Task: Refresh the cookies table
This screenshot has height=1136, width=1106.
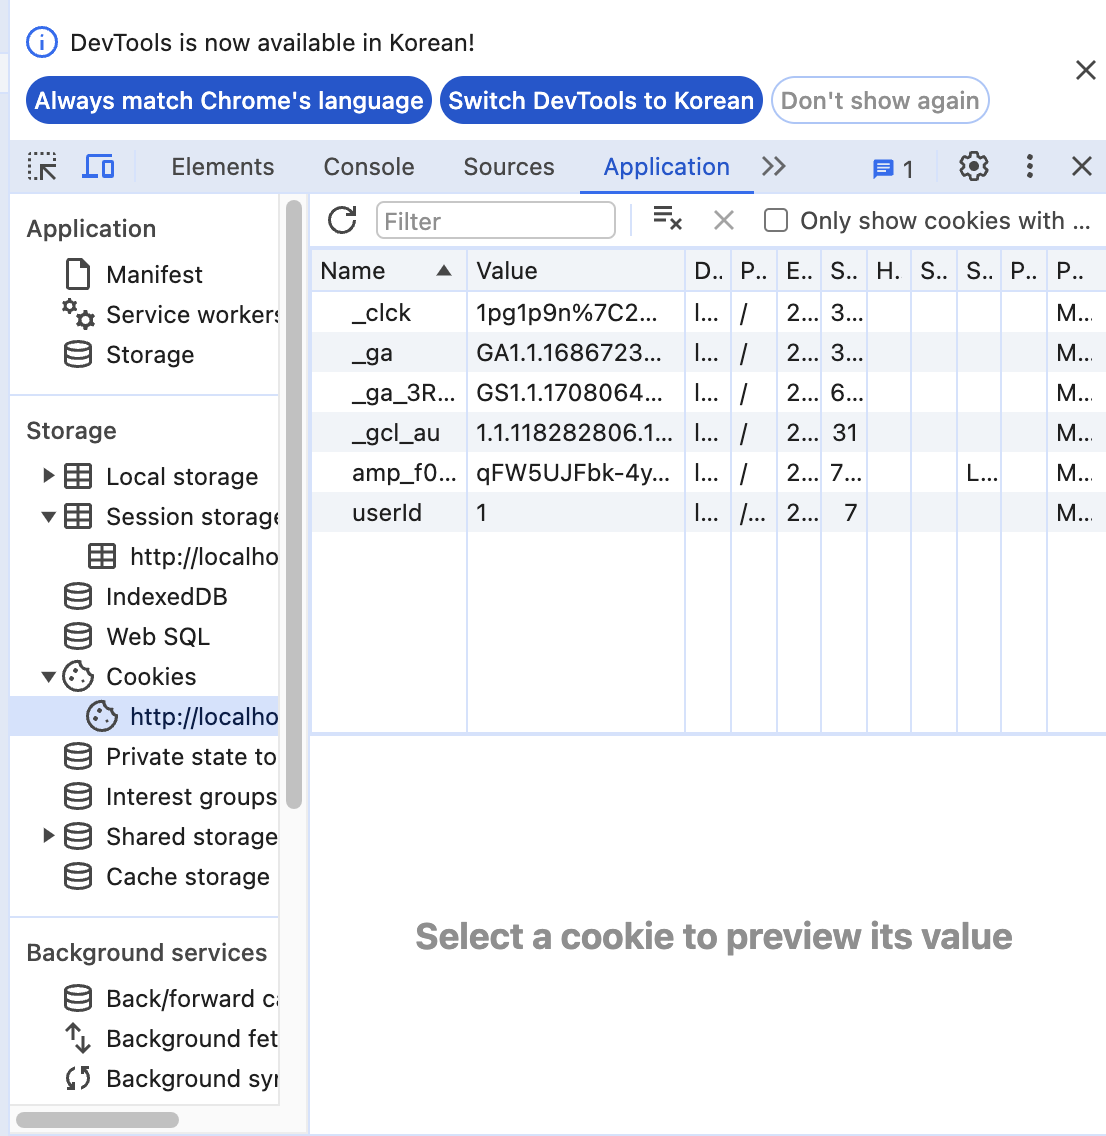Action: [342, 220]
